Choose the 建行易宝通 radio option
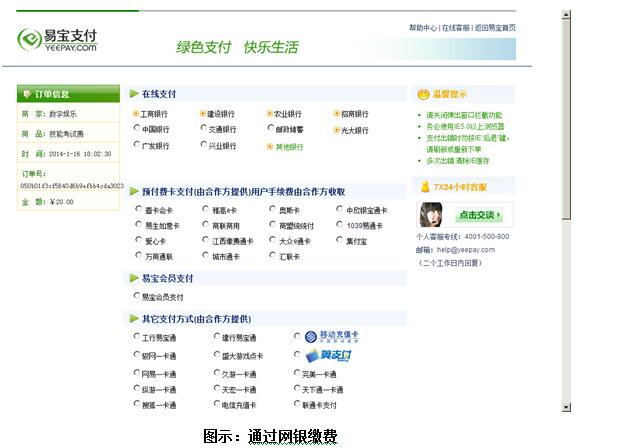The height and width of the screenshot is (448, 620). (217, 336)
